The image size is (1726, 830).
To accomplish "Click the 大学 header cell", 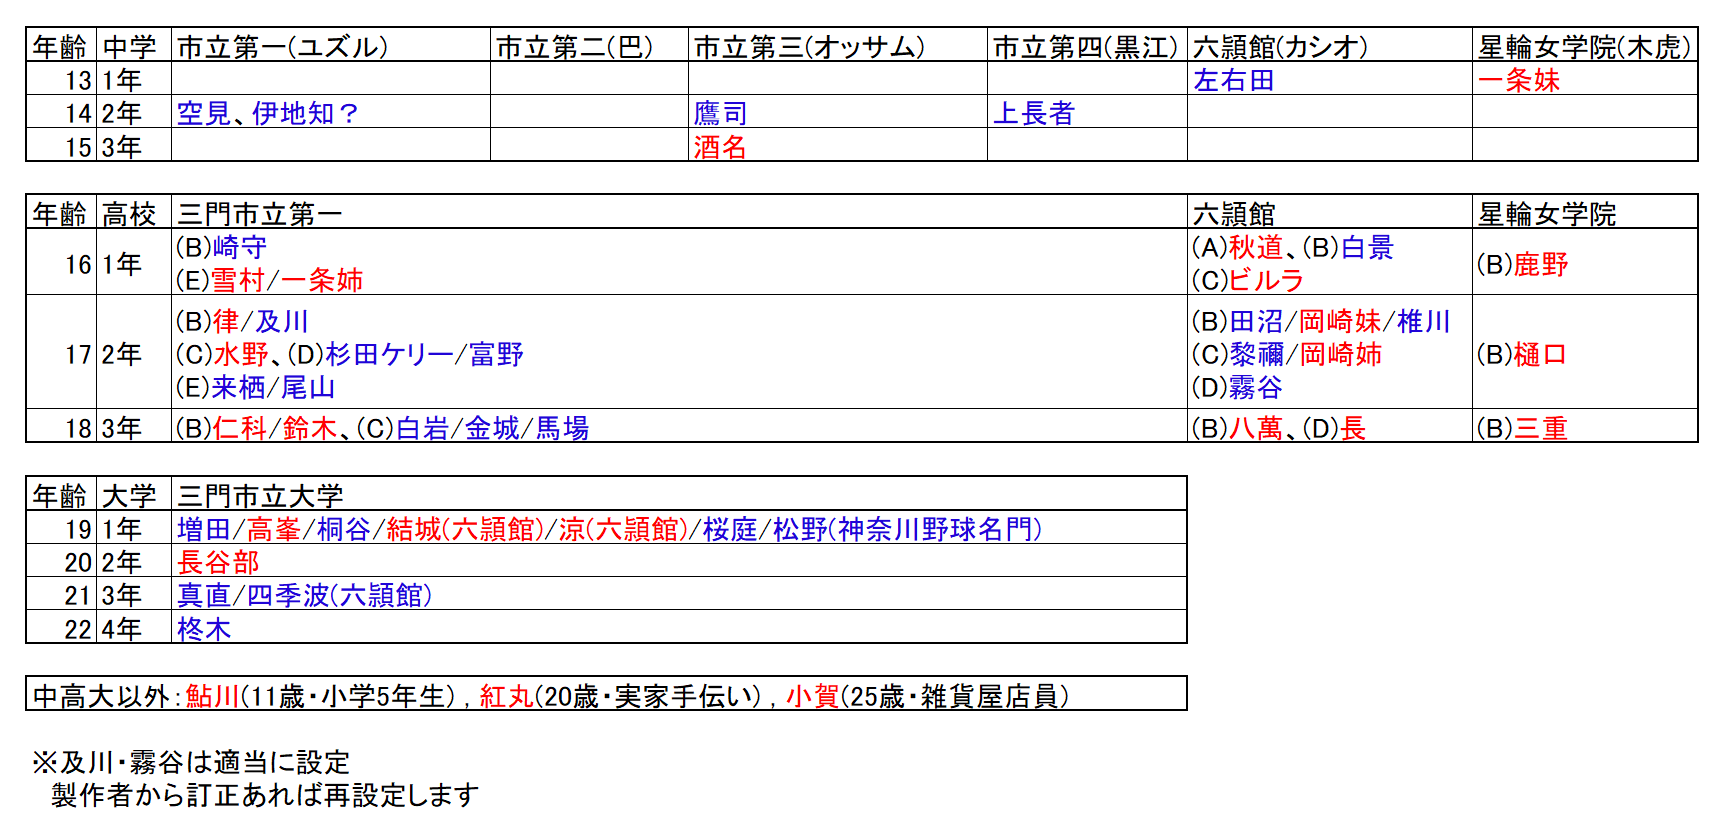I will 134,495.
